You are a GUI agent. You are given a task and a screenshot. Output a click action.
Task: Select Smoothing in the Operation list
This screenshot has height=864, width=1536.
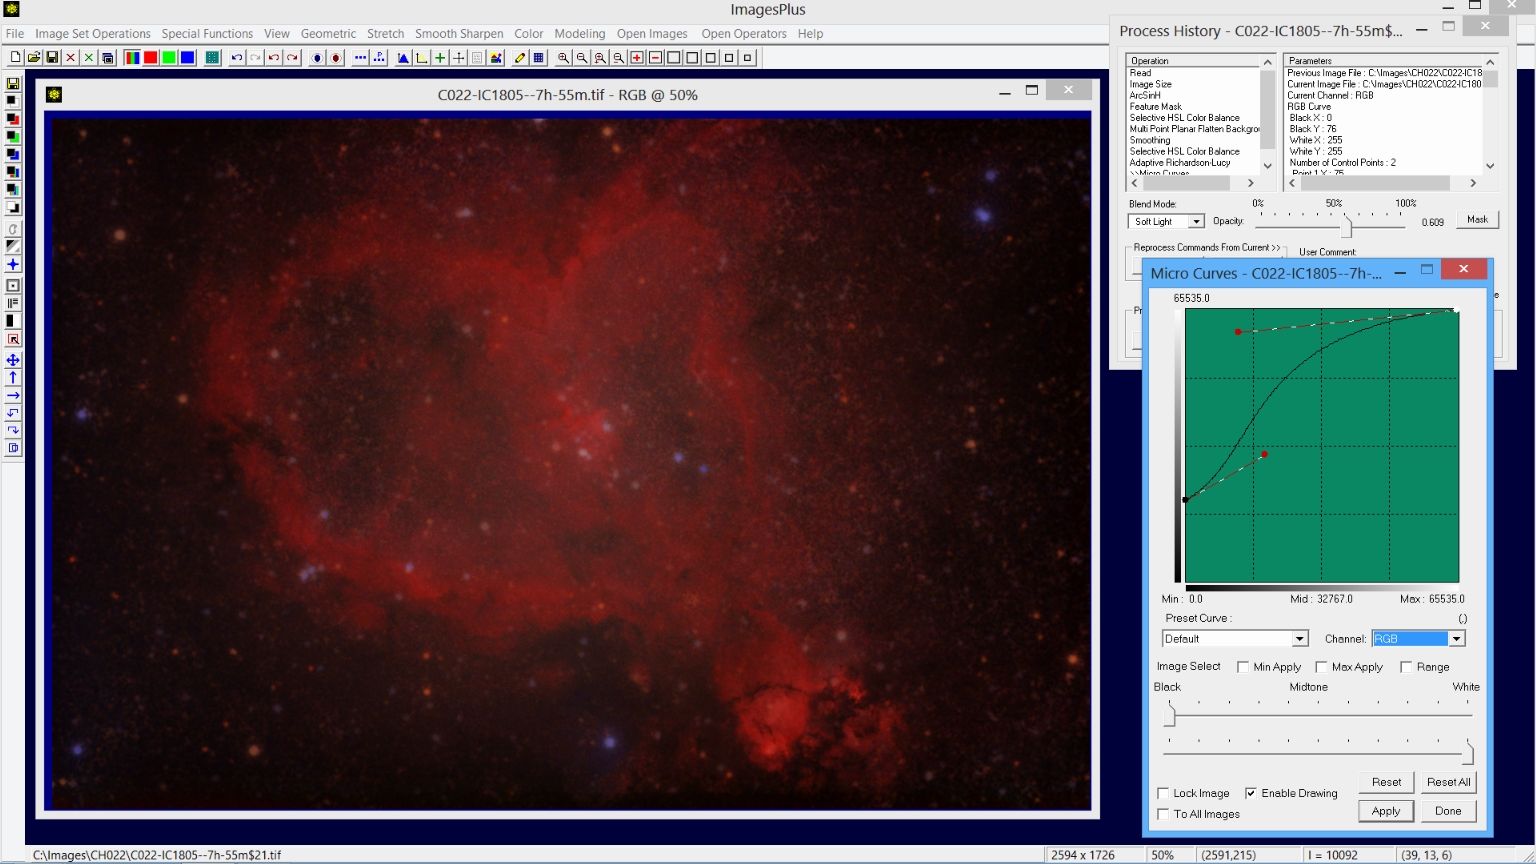[x=1150, y=141]
